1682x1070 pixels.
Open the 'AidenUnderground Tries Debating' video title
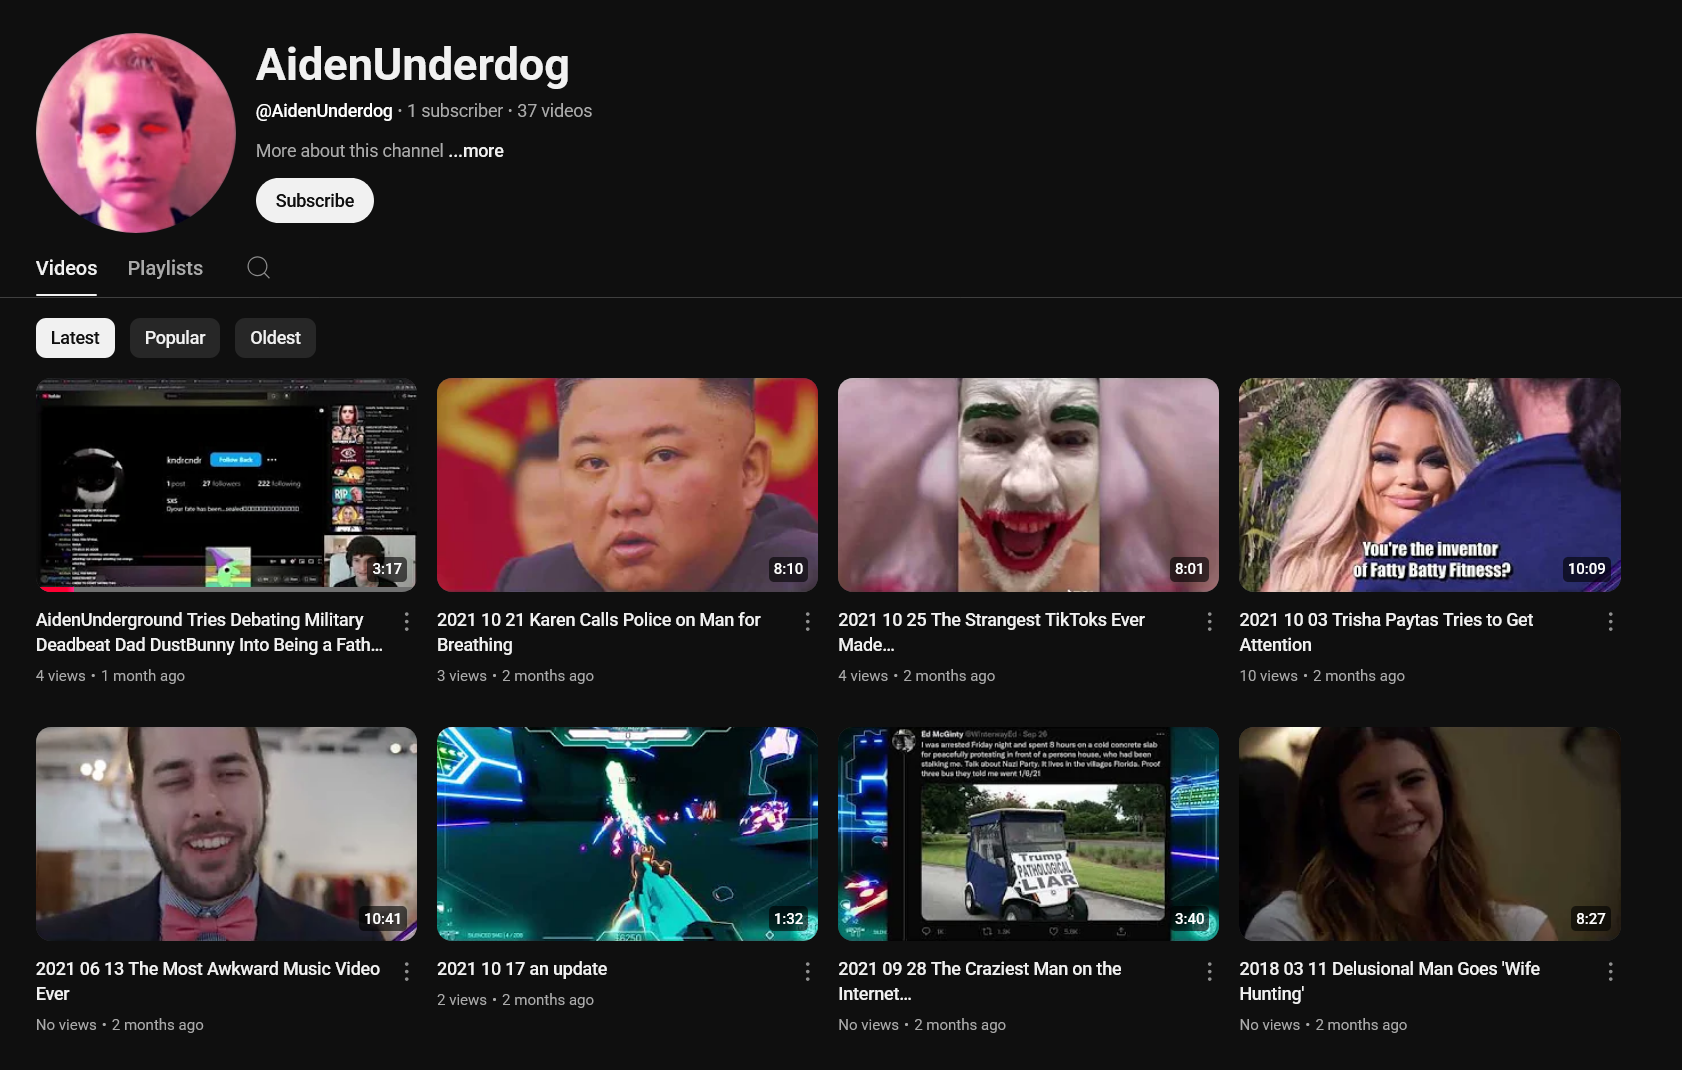coord(209,632)
